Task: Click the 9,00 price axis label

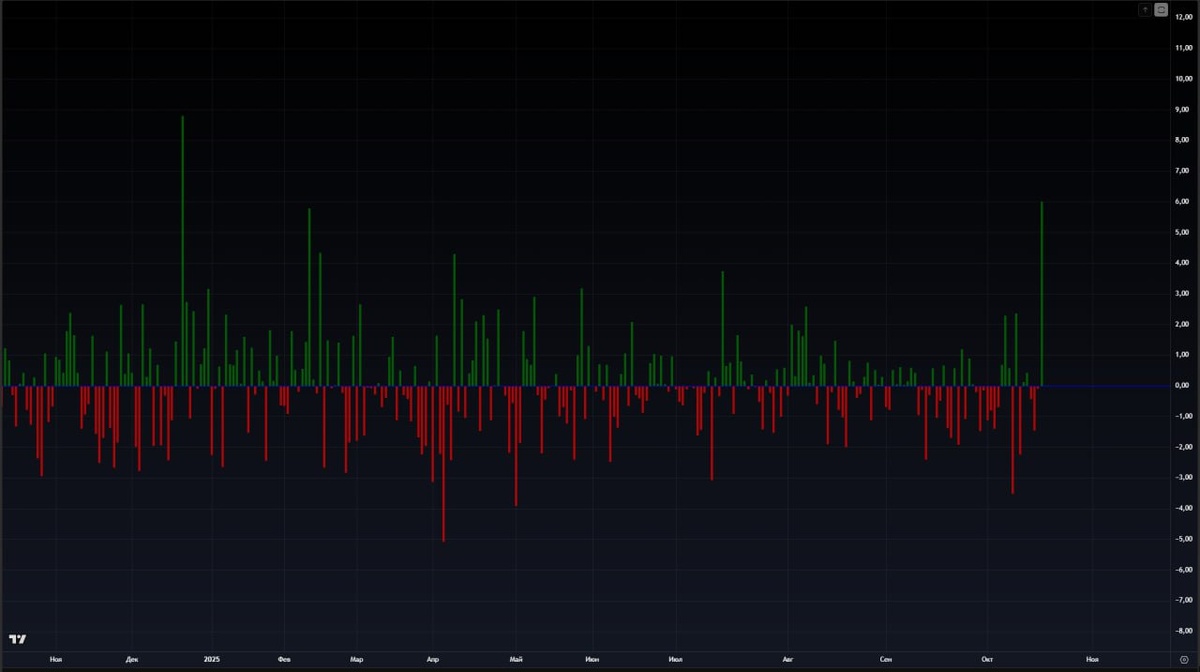Action: [x=1182, y=109]
